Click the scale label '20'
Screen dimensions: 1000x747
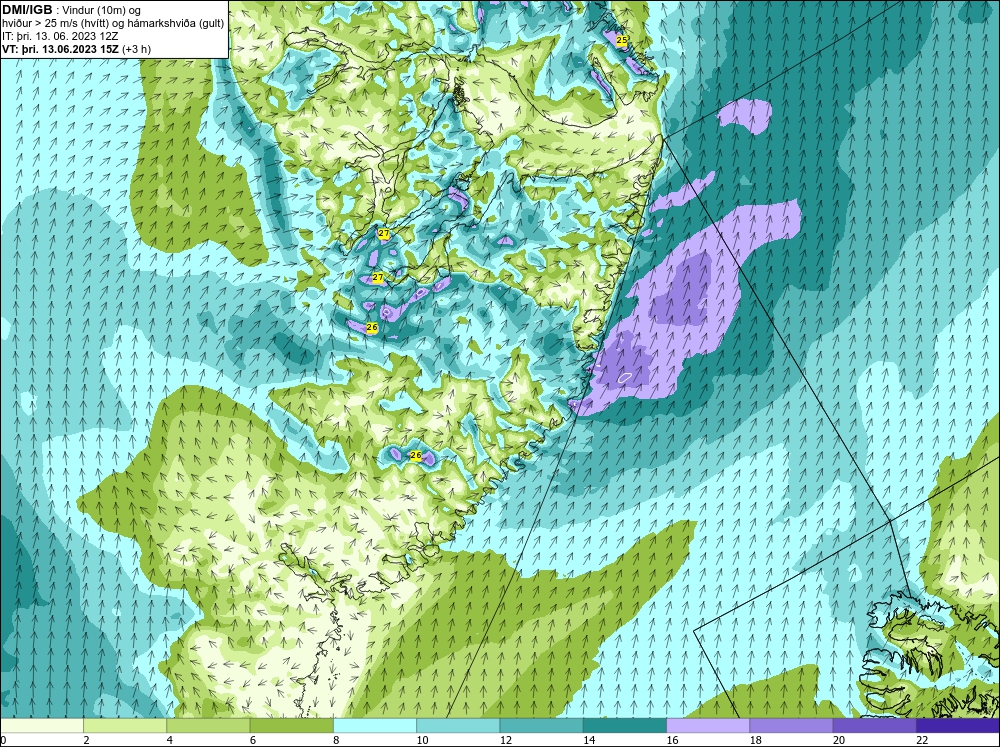839,740
